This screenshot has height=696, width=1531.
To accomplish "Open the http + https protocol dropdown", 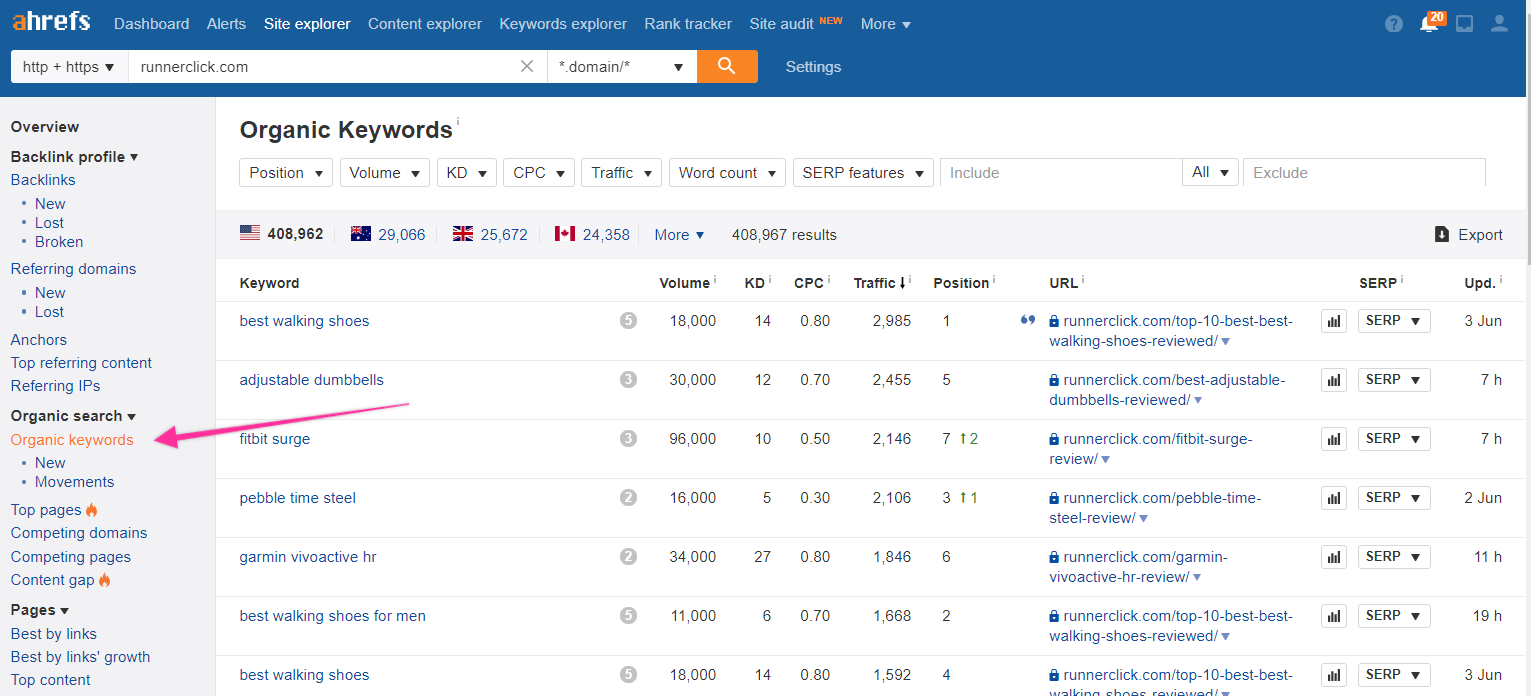I will [69, 67].
